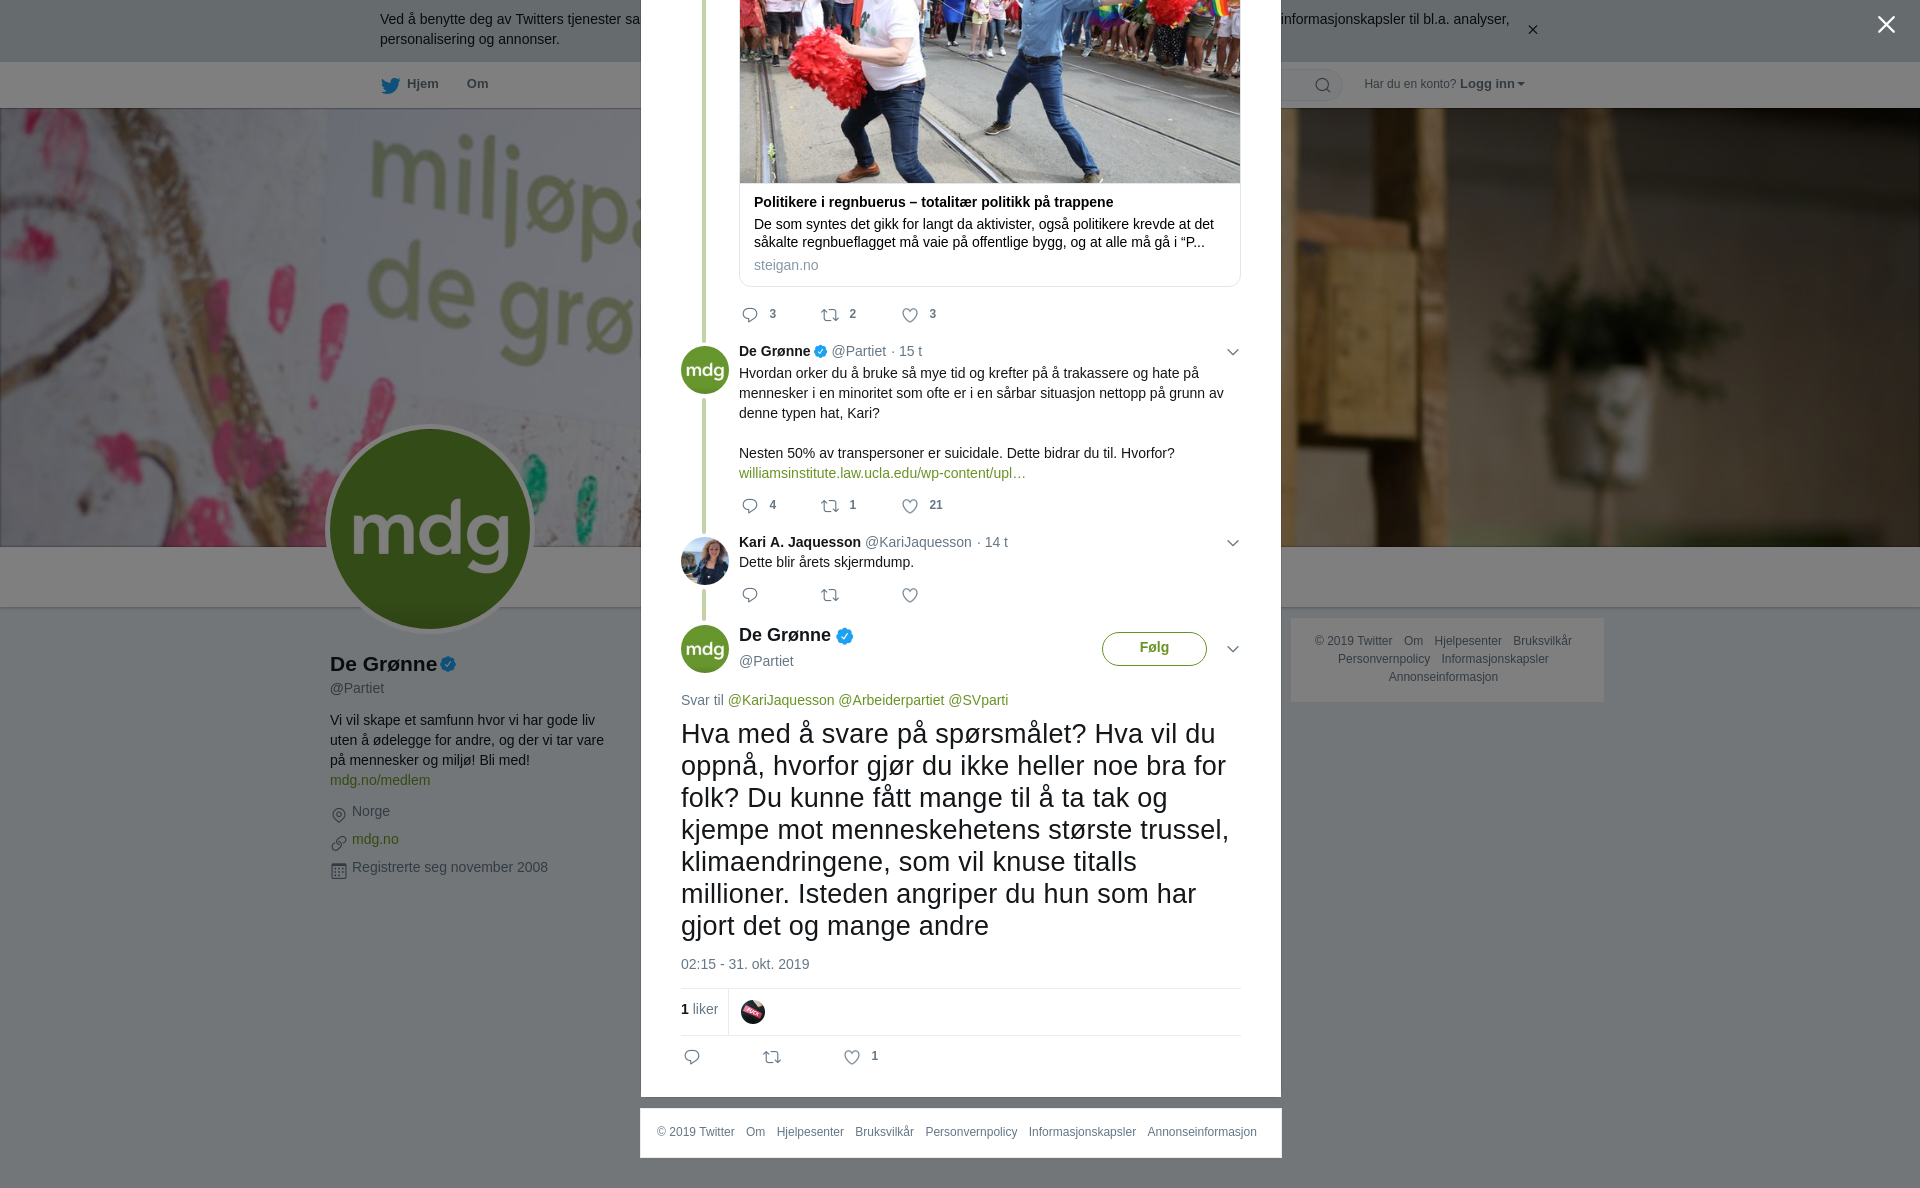This screenshot has height=1188, width=1920.
Task: Expand options chevron on Kari Jaquesson's tweet
Action: (1233, 543)
